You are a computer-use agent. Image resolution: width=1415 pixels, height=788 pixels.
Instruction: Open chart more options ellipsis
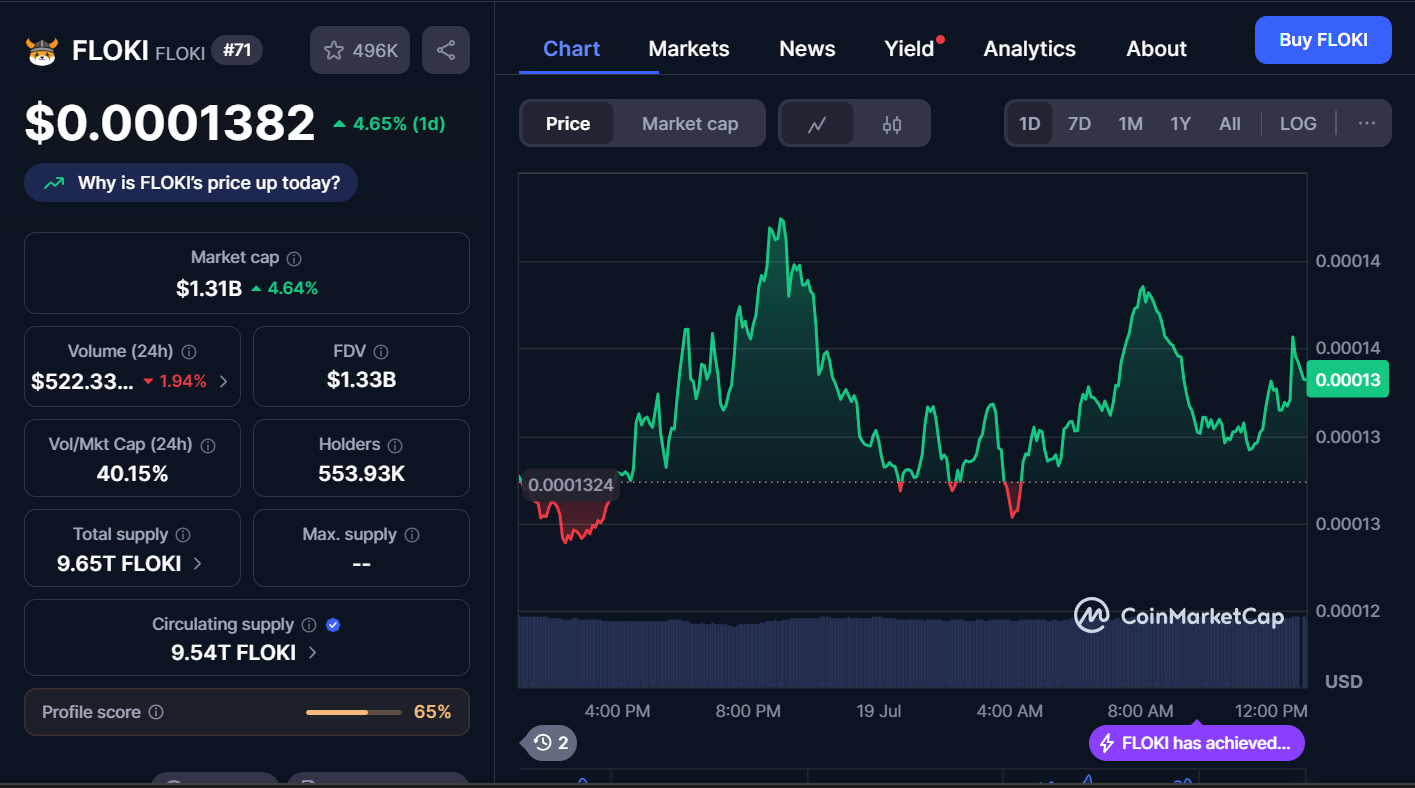1367,124
